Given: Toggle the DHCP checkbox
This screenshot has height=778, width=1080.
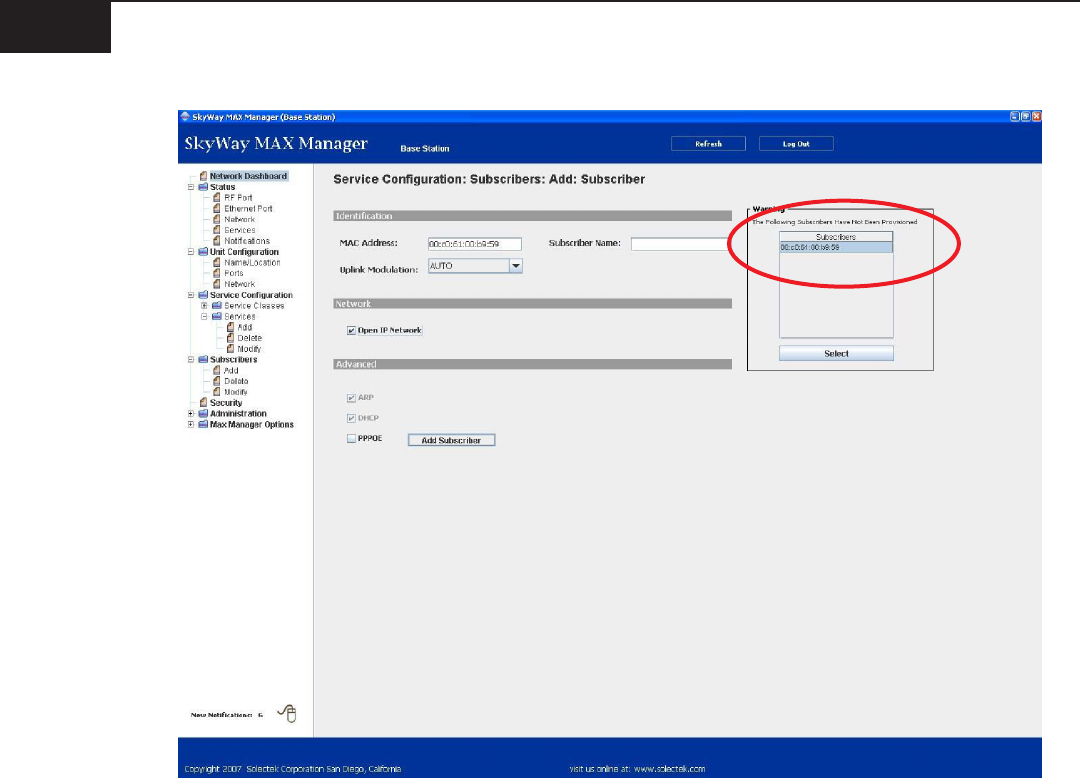Looking at the screenshot, I should [351, 418].
